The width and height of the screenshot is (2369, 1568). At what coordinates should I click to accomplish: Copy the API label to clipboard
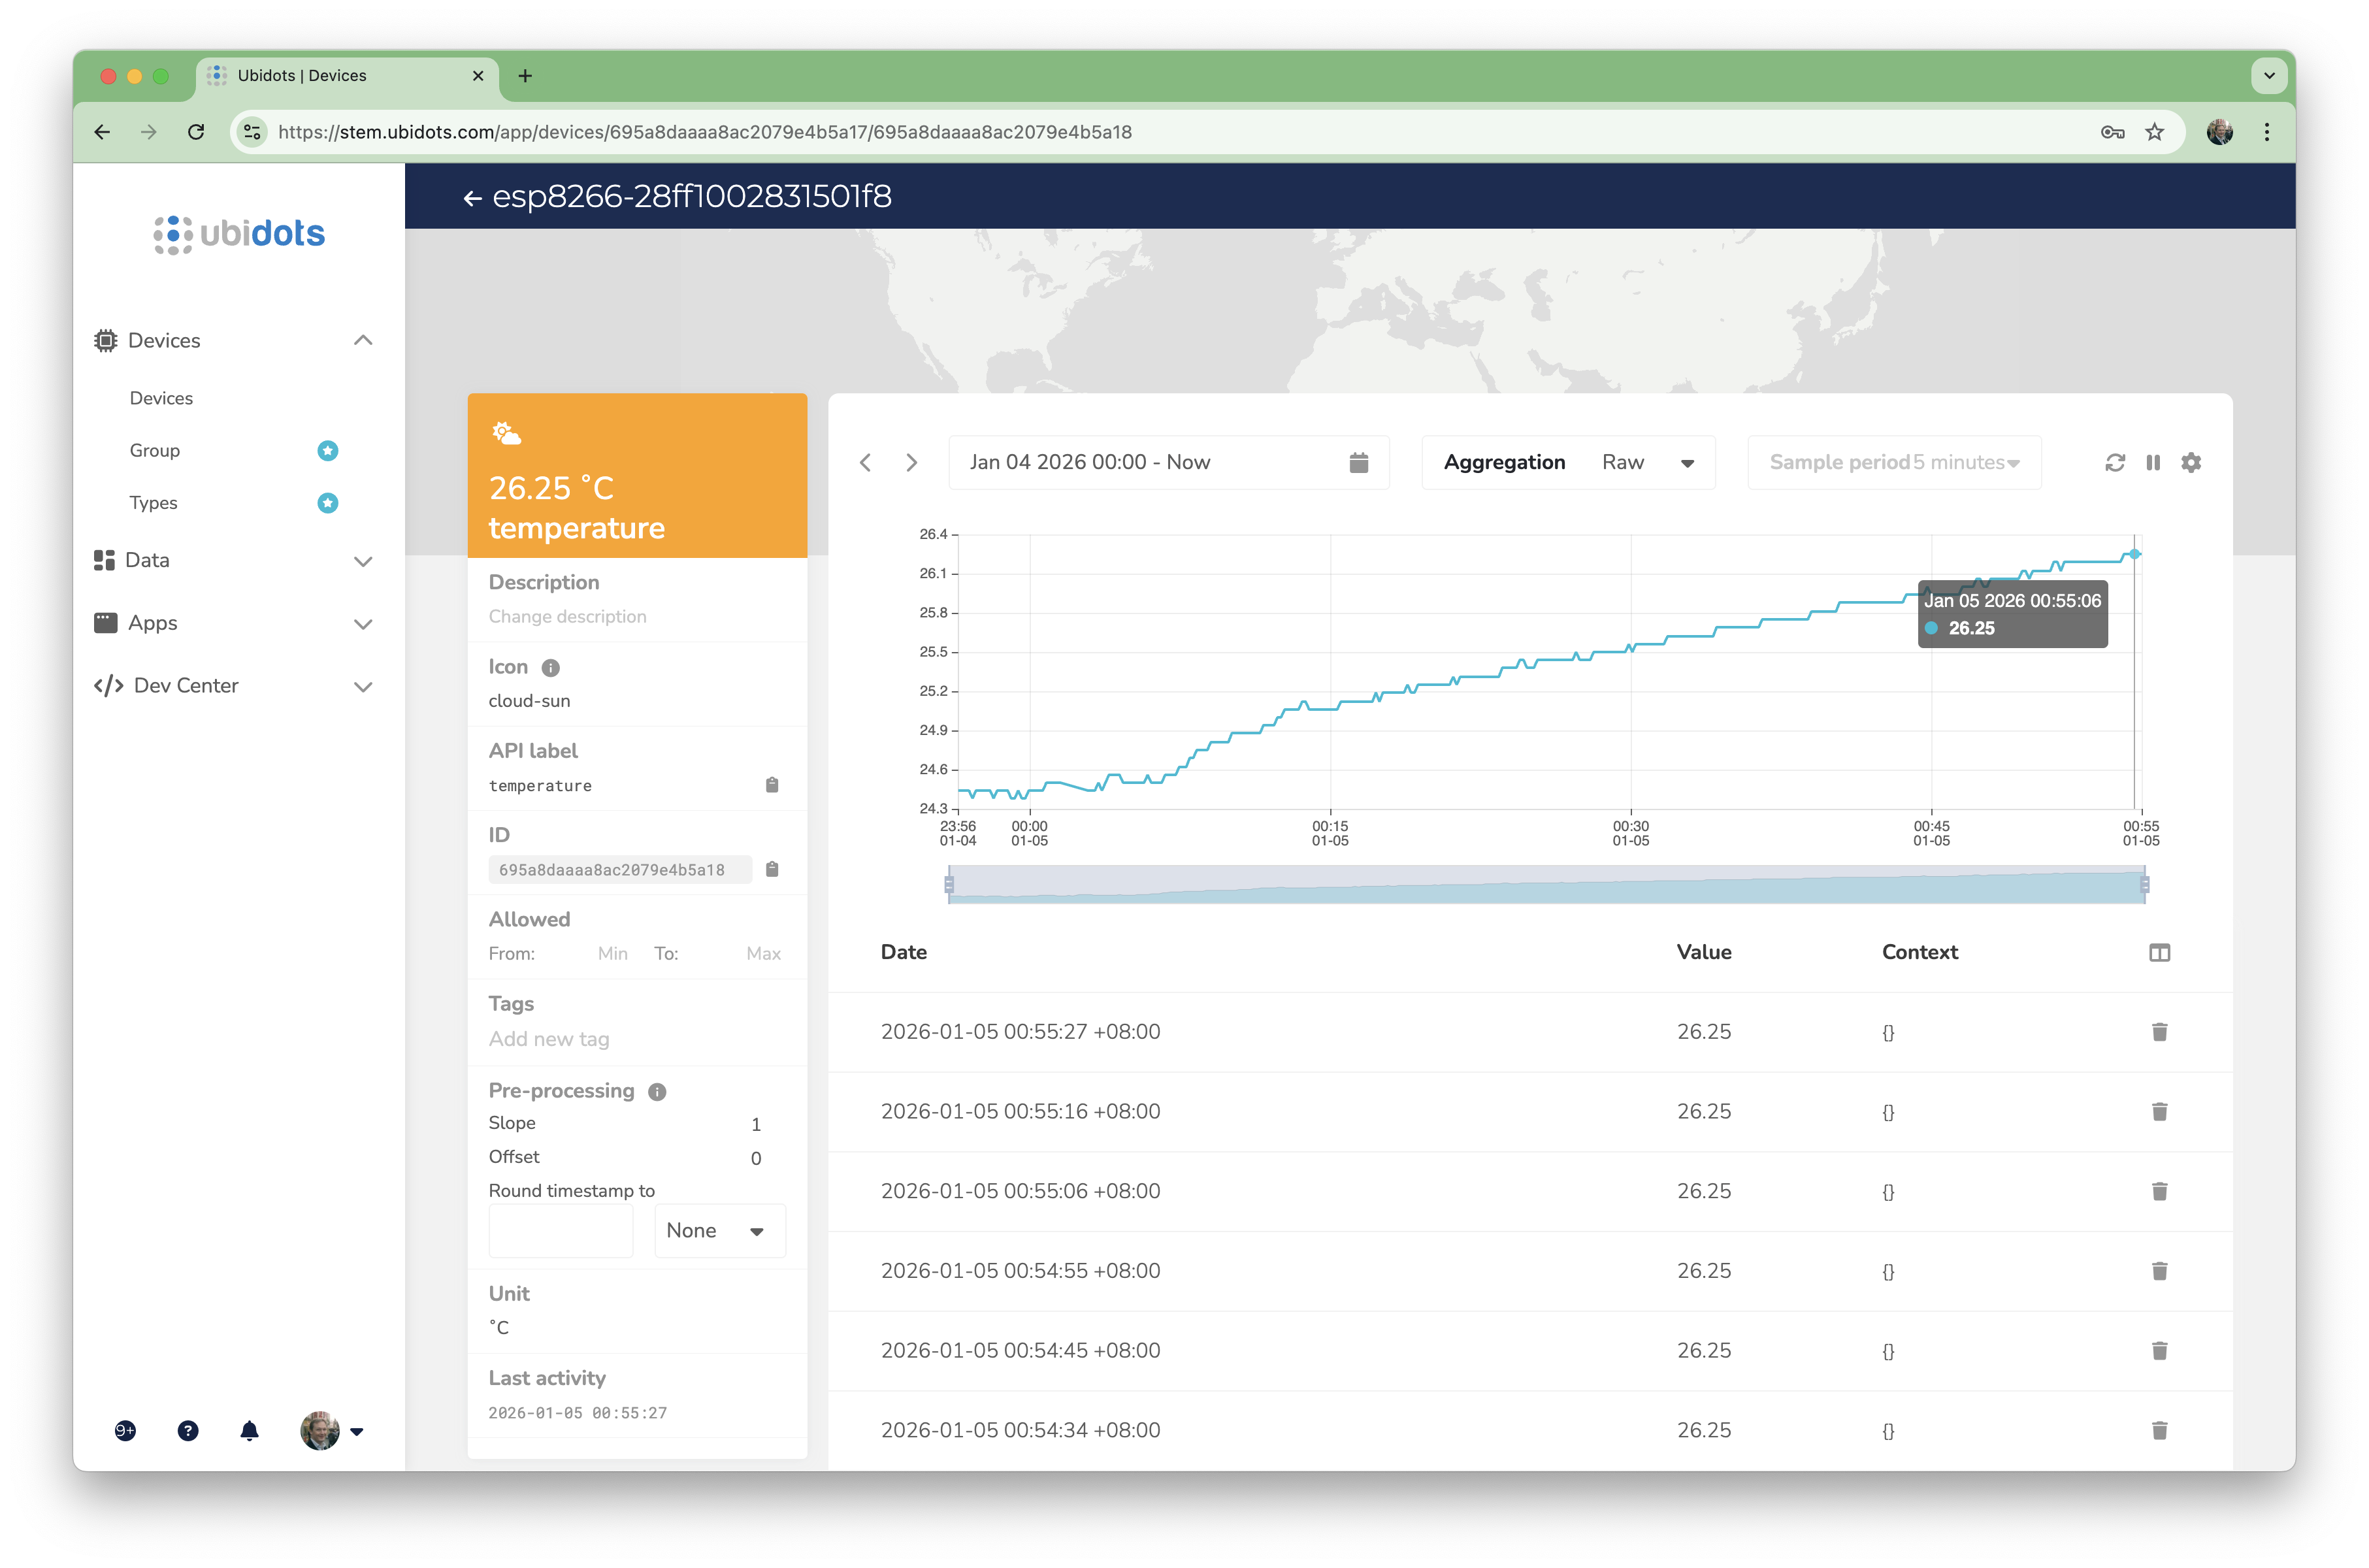pyautogui.click(x=771, y=785)
